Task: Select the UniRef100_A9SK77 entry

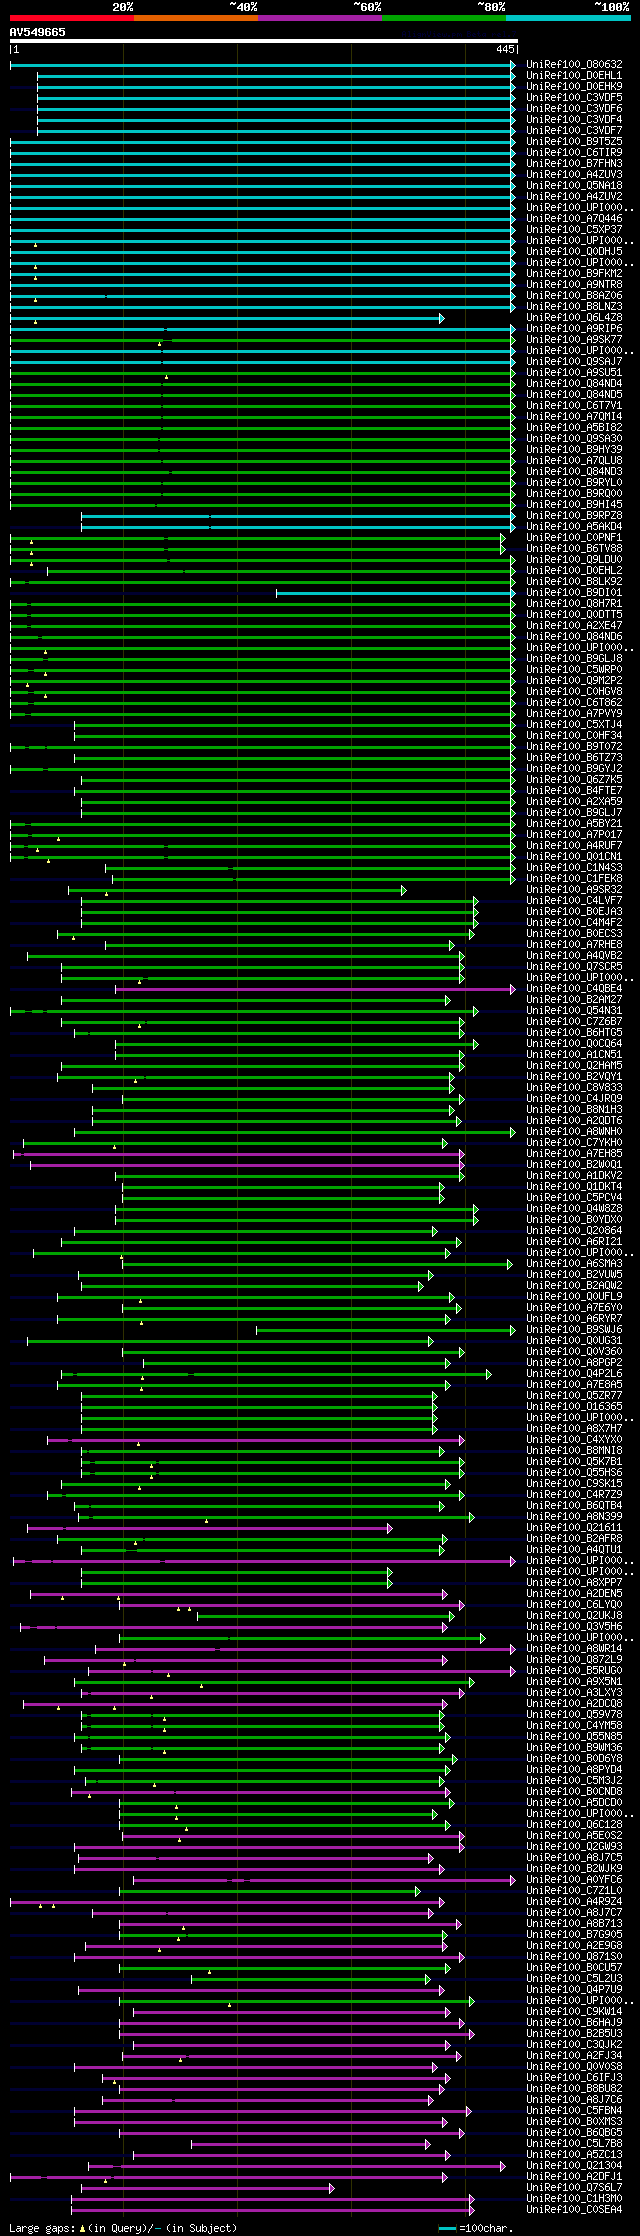Action: (574, 339)
